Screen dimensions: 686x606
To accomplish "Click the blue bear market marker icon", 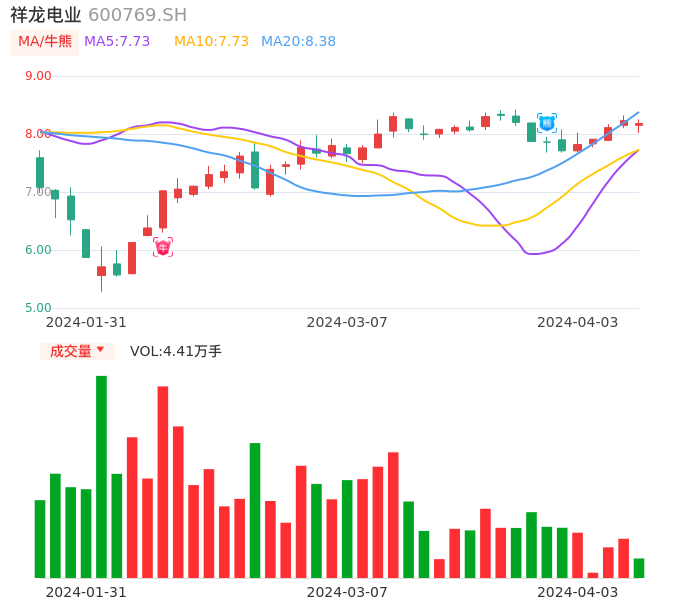I will pos(547,123).
